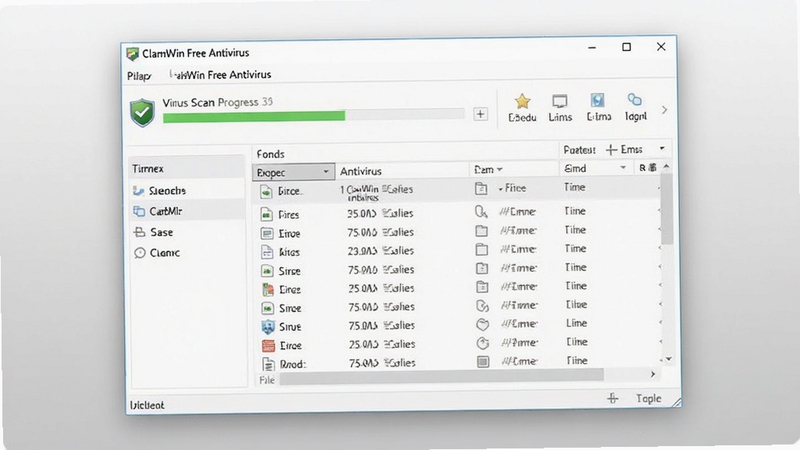The height and width of the screenshot is (450, 800).
Task: Open the Eimd column dropdown
Action: tap(622, 168)
